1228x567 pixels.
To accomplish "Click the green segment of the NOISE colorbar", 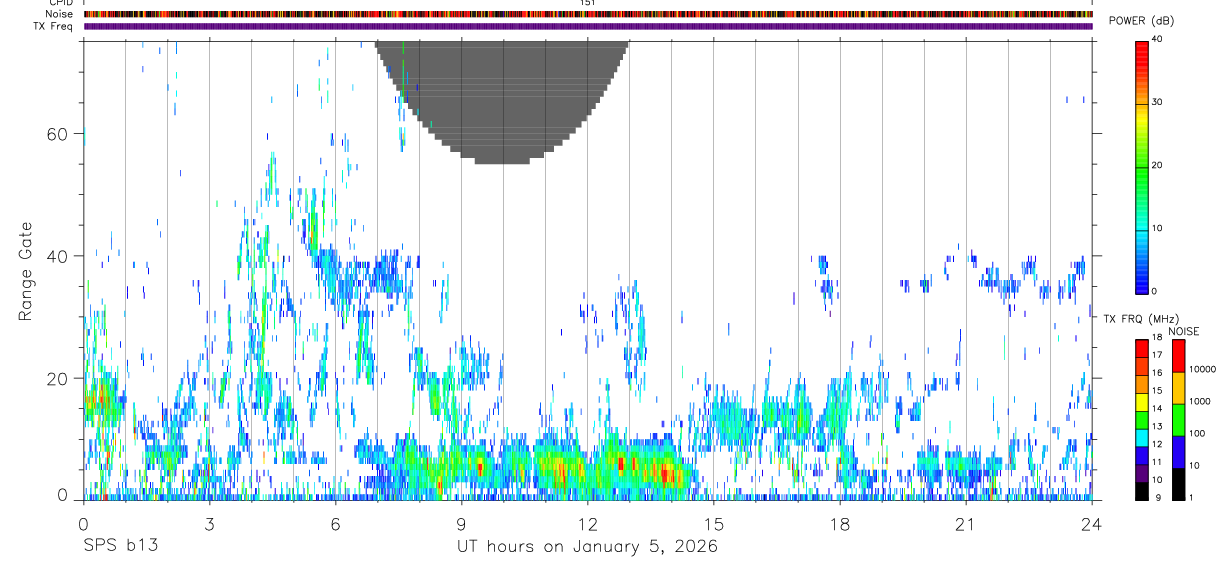I will click(1178, 420).
